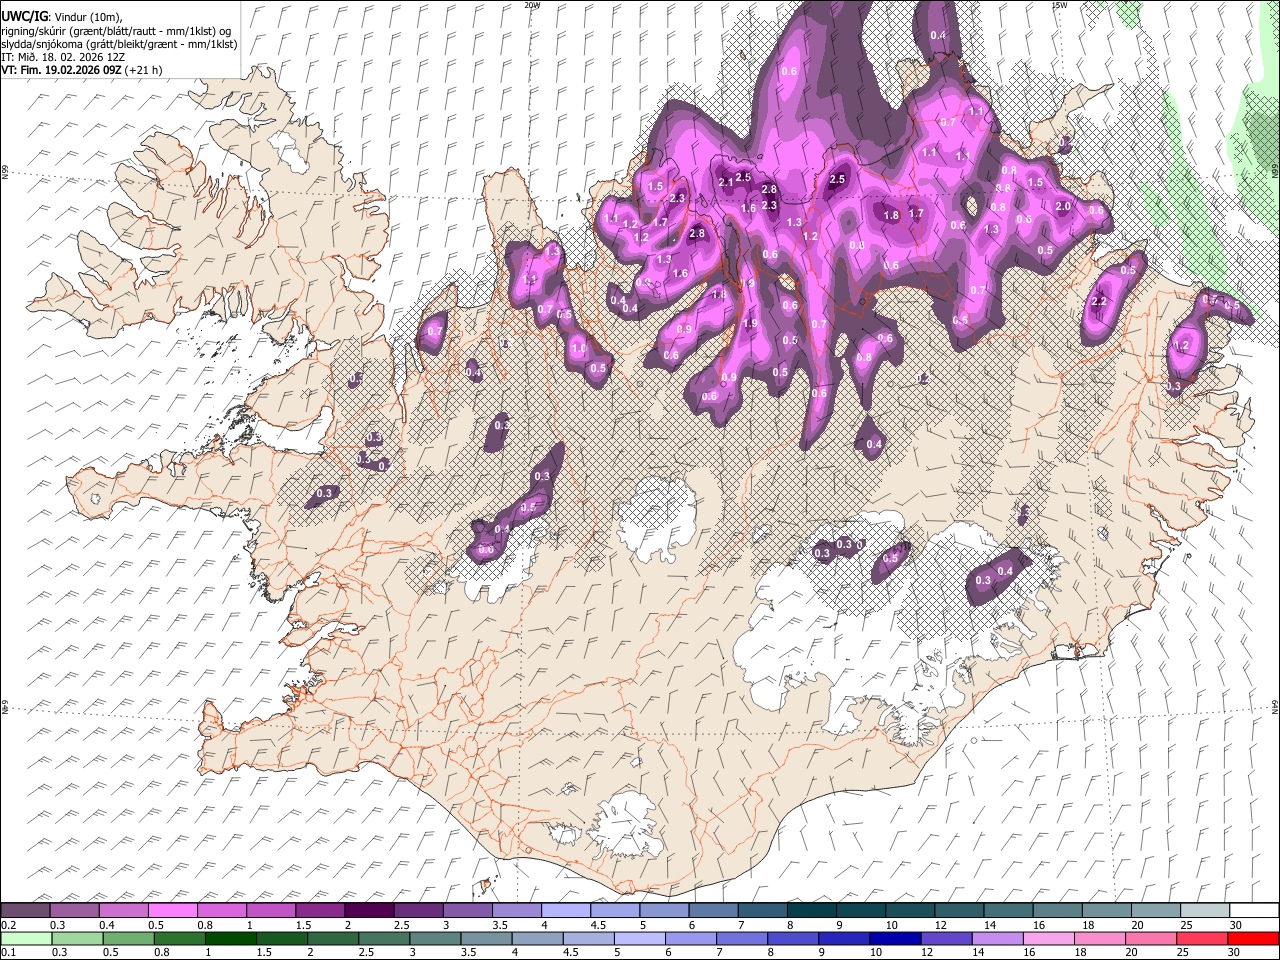1280x960 pixels.
Task: Select the pale gray 25–30 legend swatch
Action: [1205, 911]
